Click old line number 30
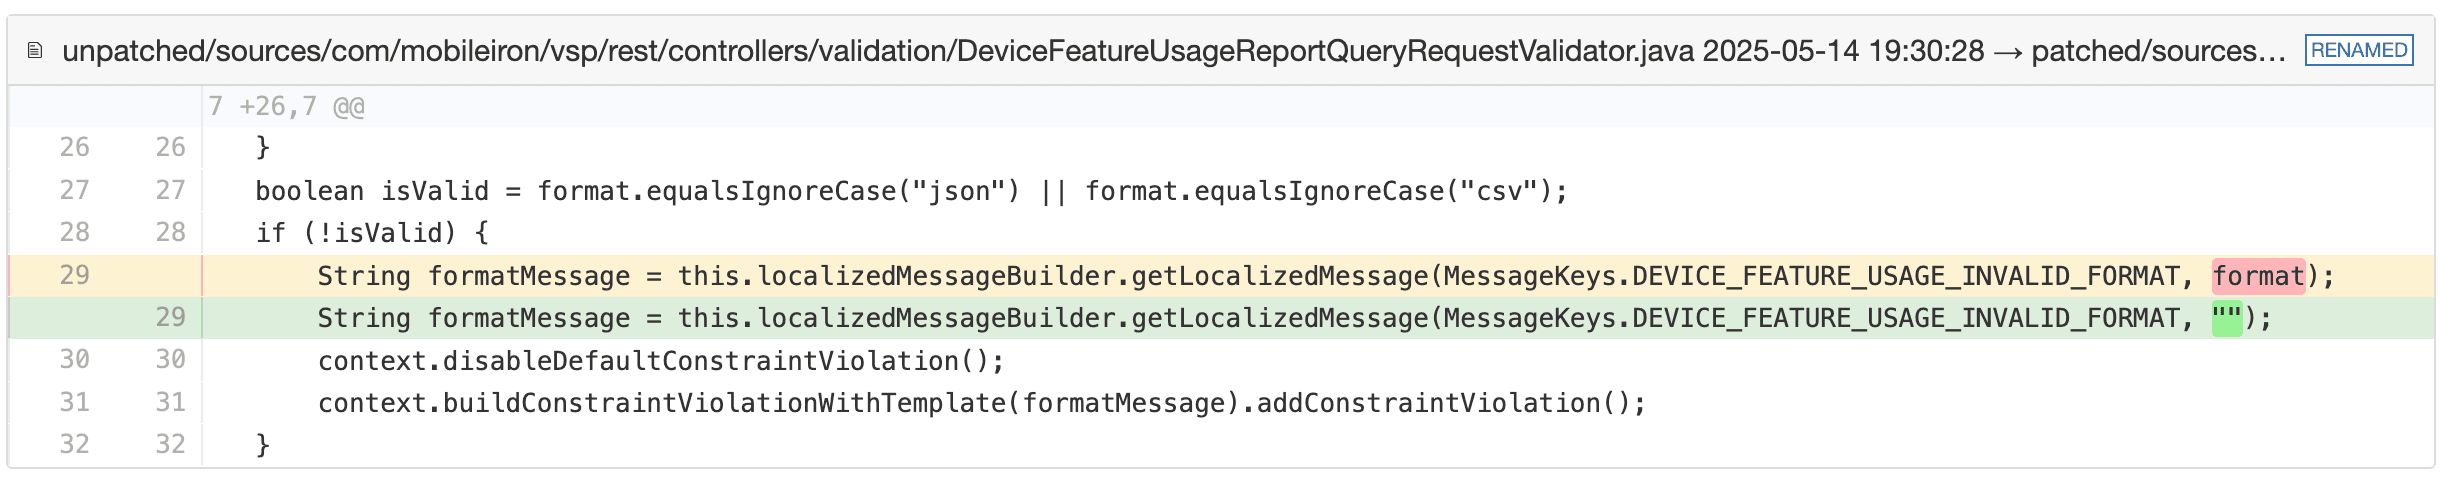This screenshot has width=2440, height=484. [74, 360]
